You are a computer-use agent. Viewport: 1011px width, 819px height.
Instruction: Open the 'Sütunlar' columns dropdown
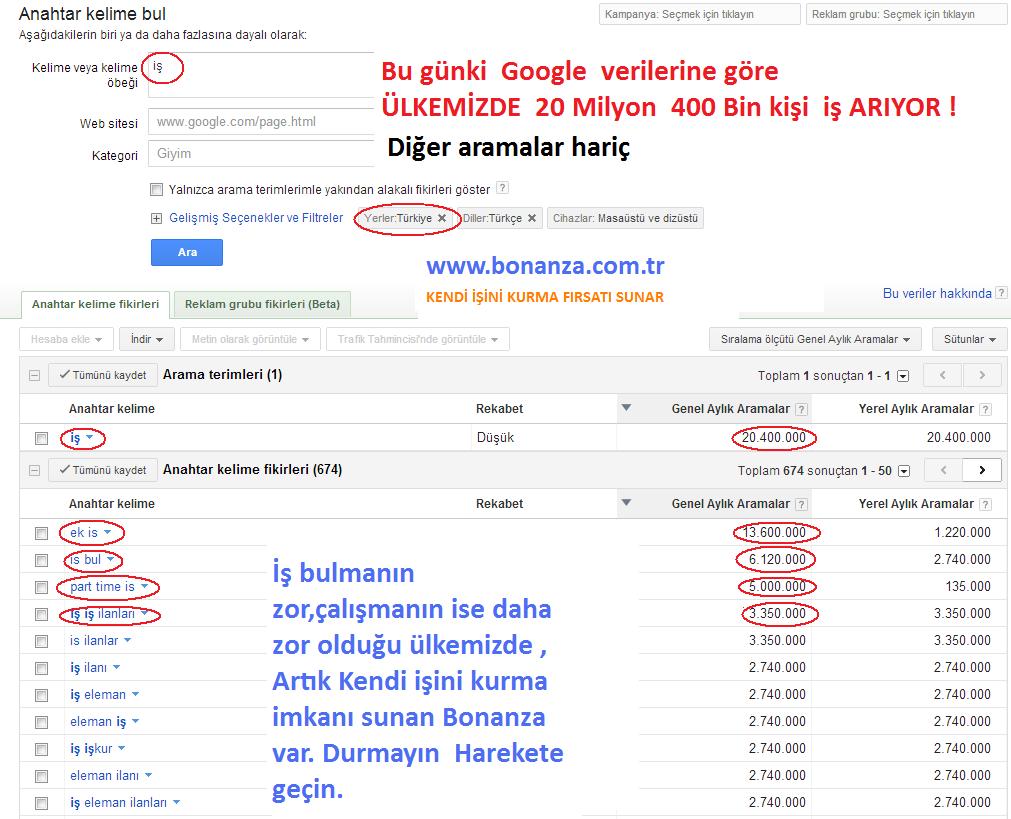click(970, 339)
